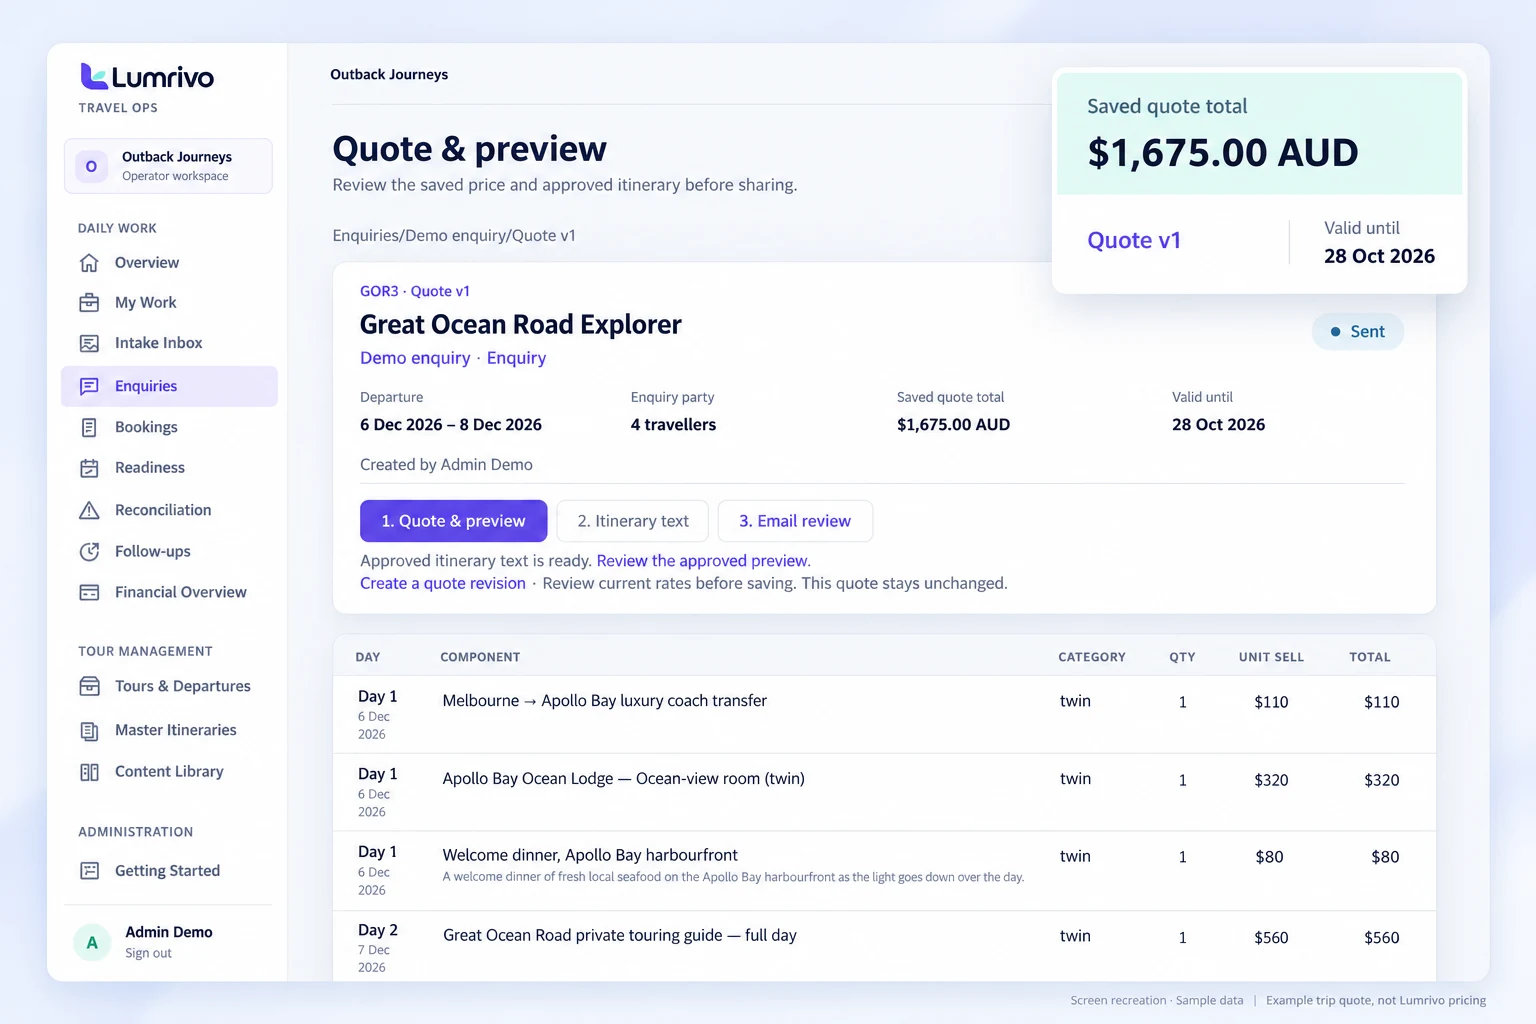Click Review the approved preview link
This screenshot has height=1024, width=1536.
[702, 561]
